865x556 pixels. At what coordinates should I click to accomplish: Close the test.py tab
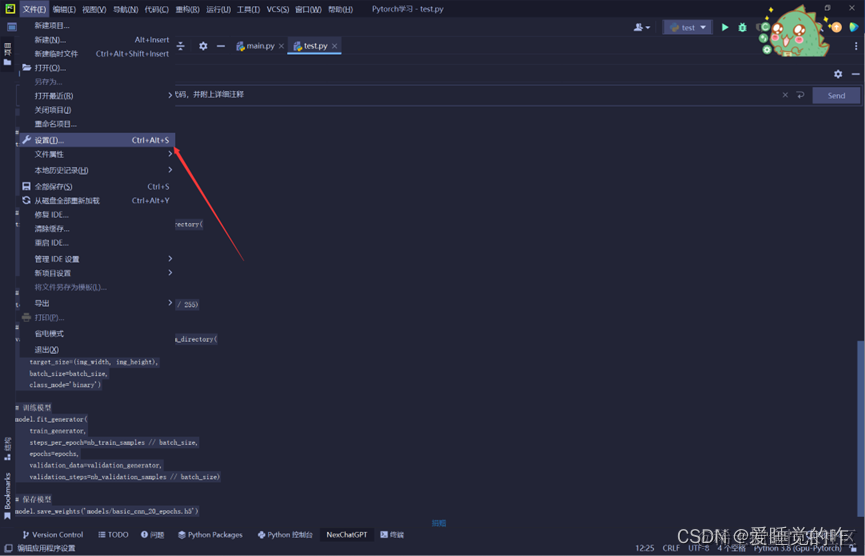click(334, 46)
